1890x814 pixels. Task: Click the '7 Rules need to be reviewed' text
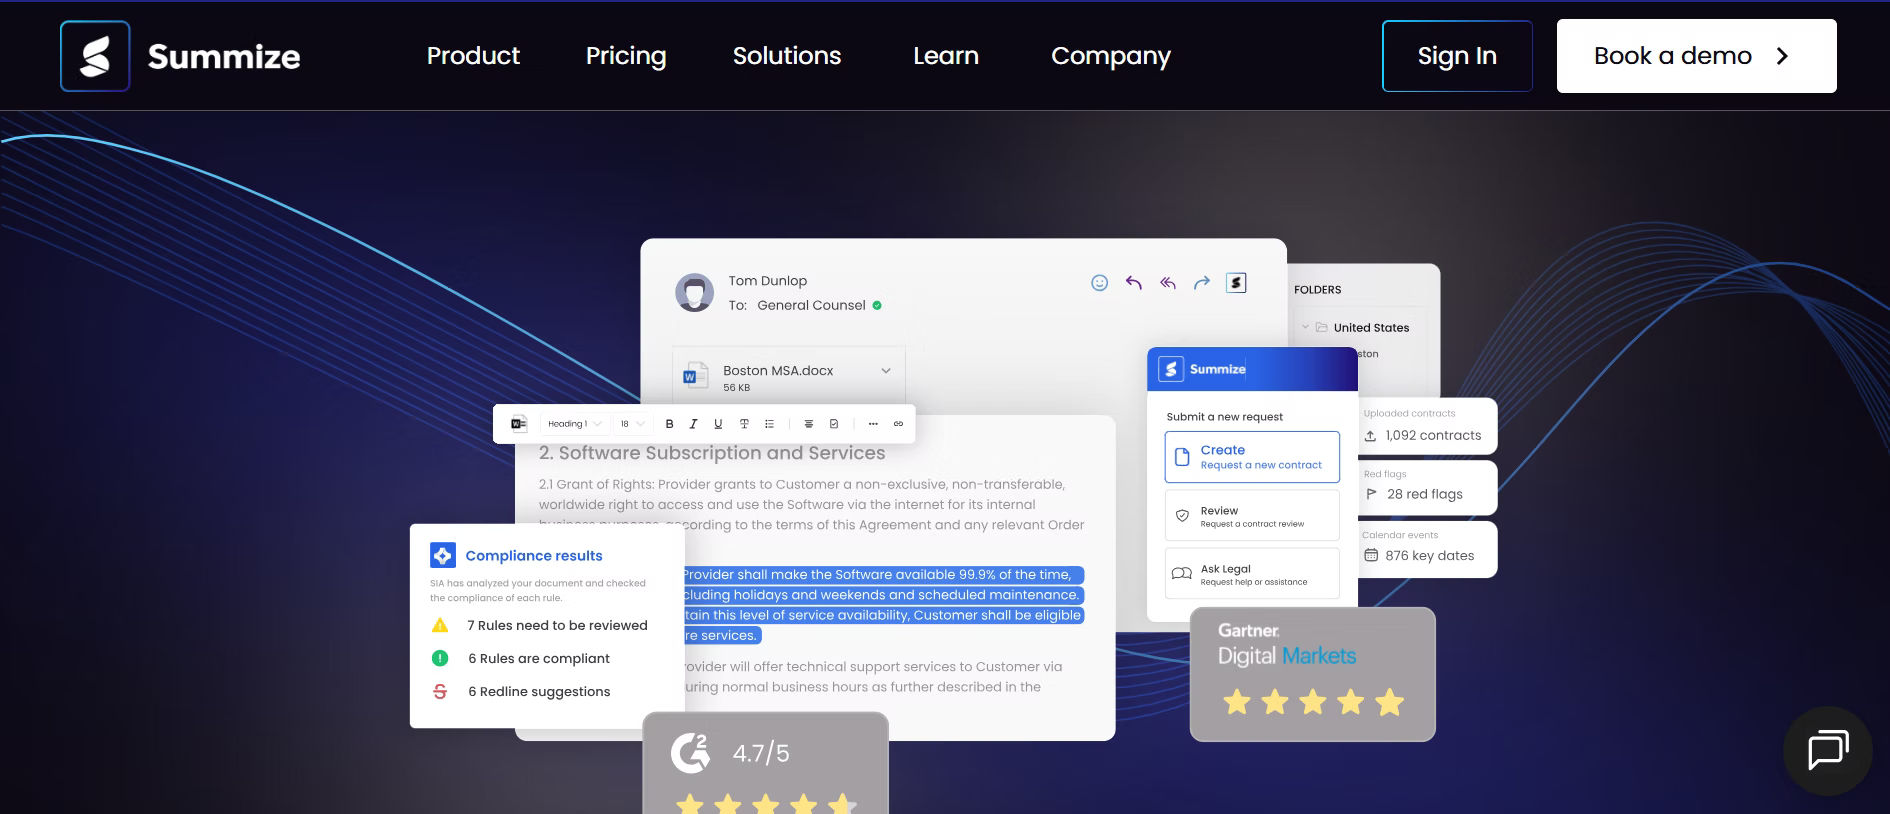point(558,625)
